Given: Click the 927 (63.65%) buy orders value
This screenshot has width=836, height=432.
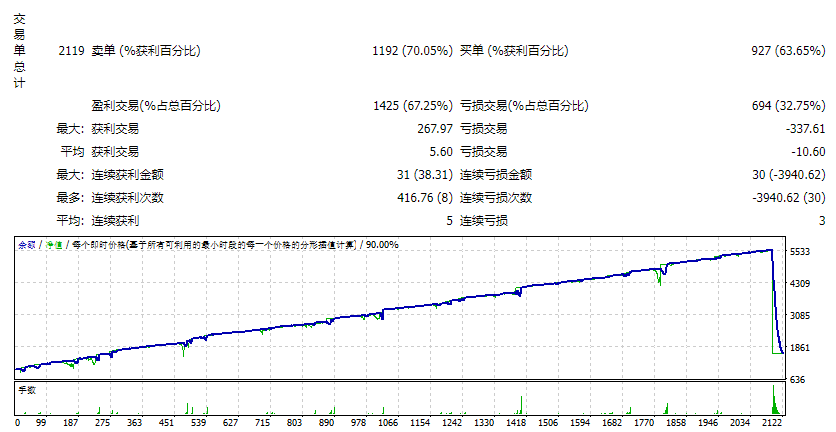Looking at the screenshot, I should [x=788, y=51].
